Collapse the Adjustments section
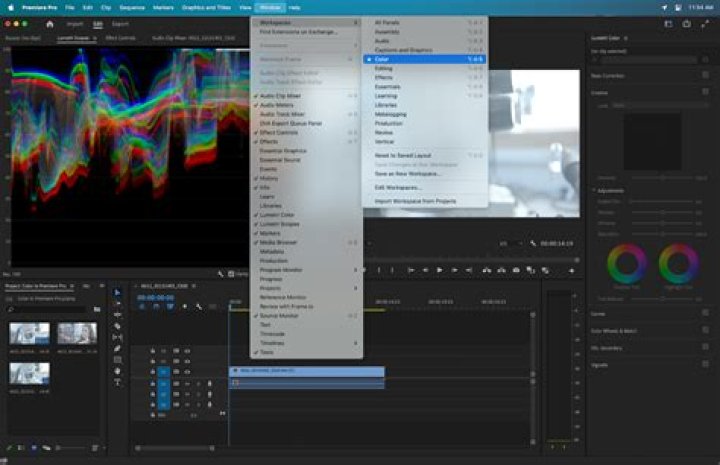Viewport: 720px width, 465px height. 592,189
